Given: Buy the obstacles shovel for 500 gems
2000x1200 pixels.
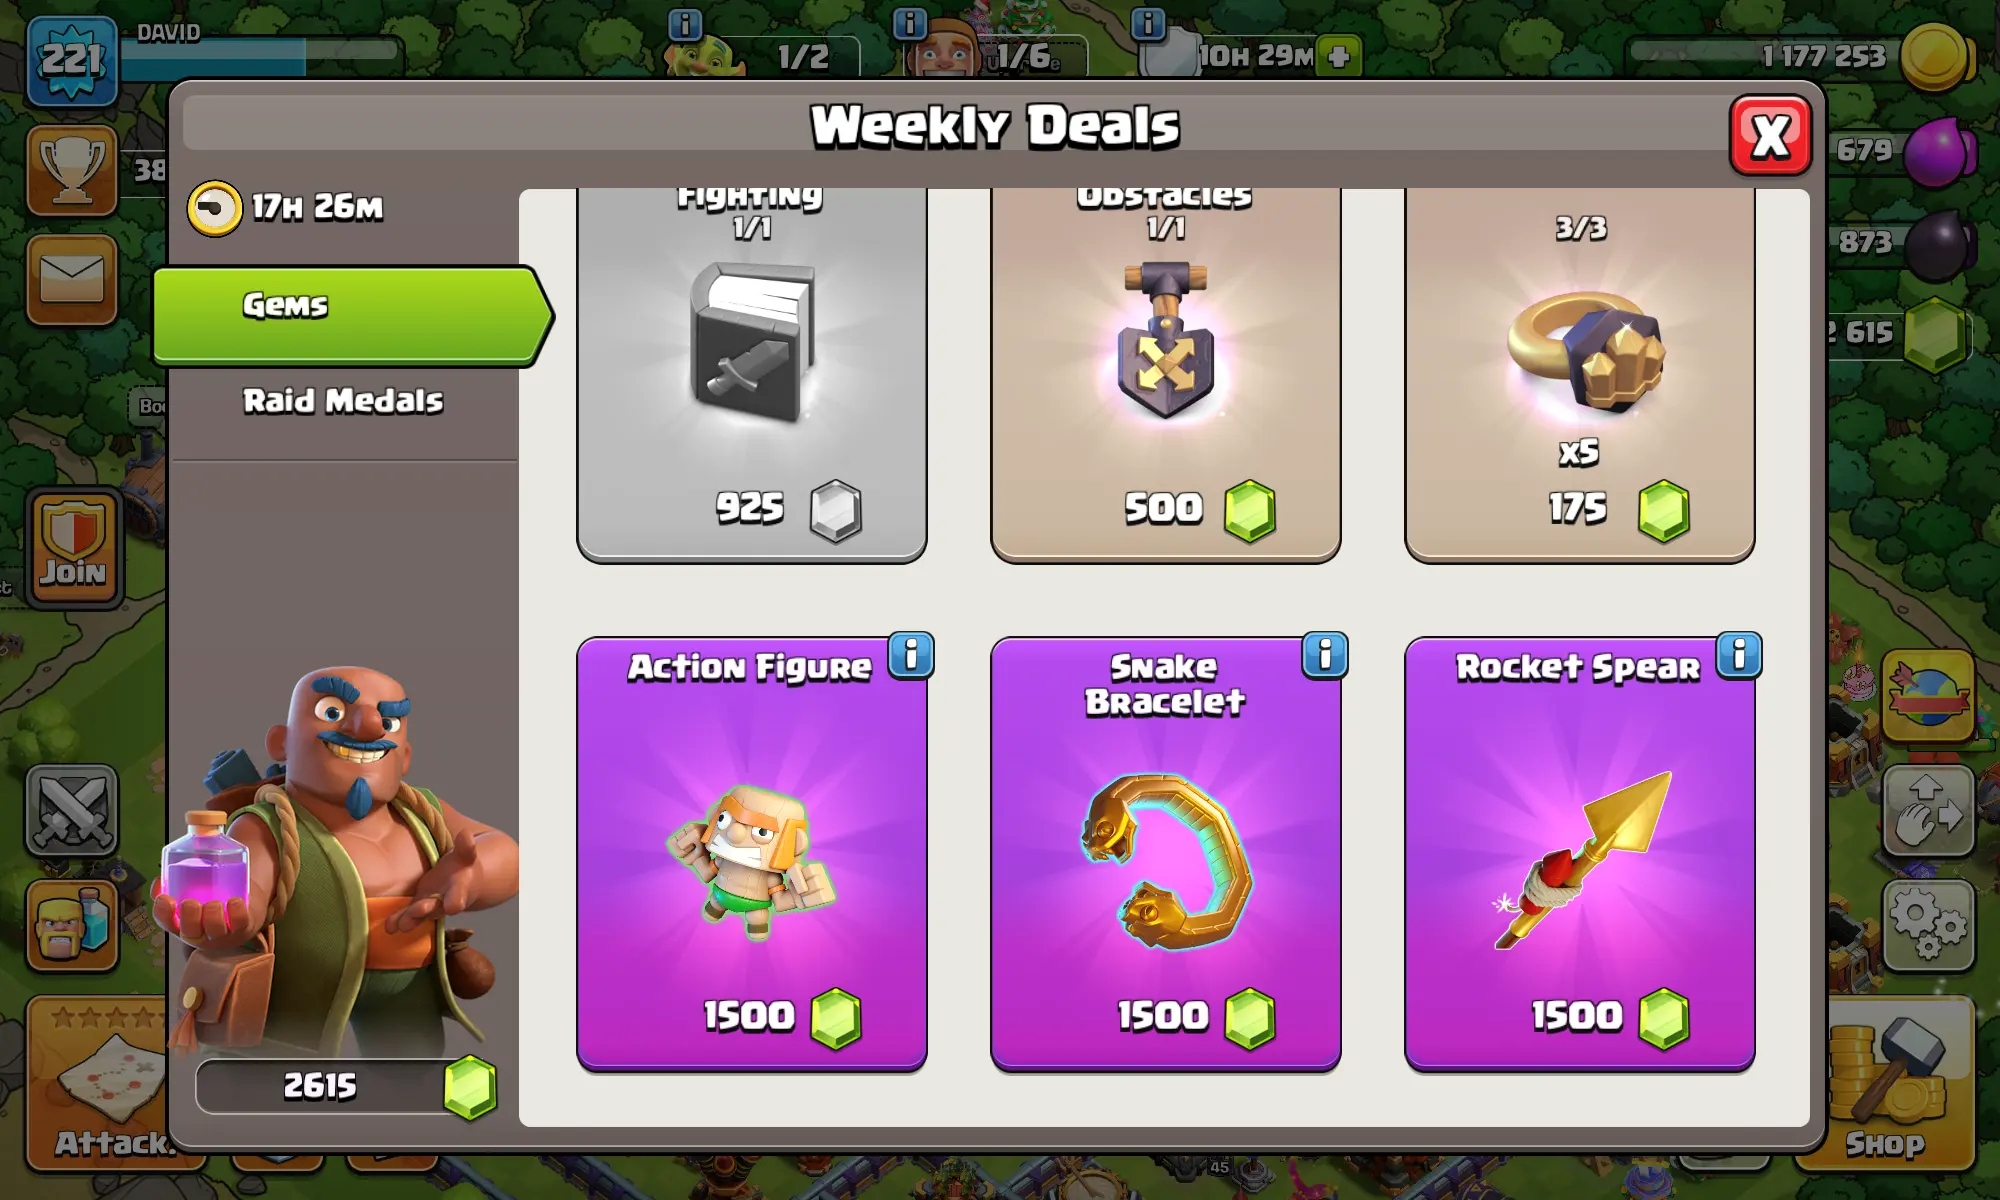Looking at the screenshot, I should [x=1165, y=375].
